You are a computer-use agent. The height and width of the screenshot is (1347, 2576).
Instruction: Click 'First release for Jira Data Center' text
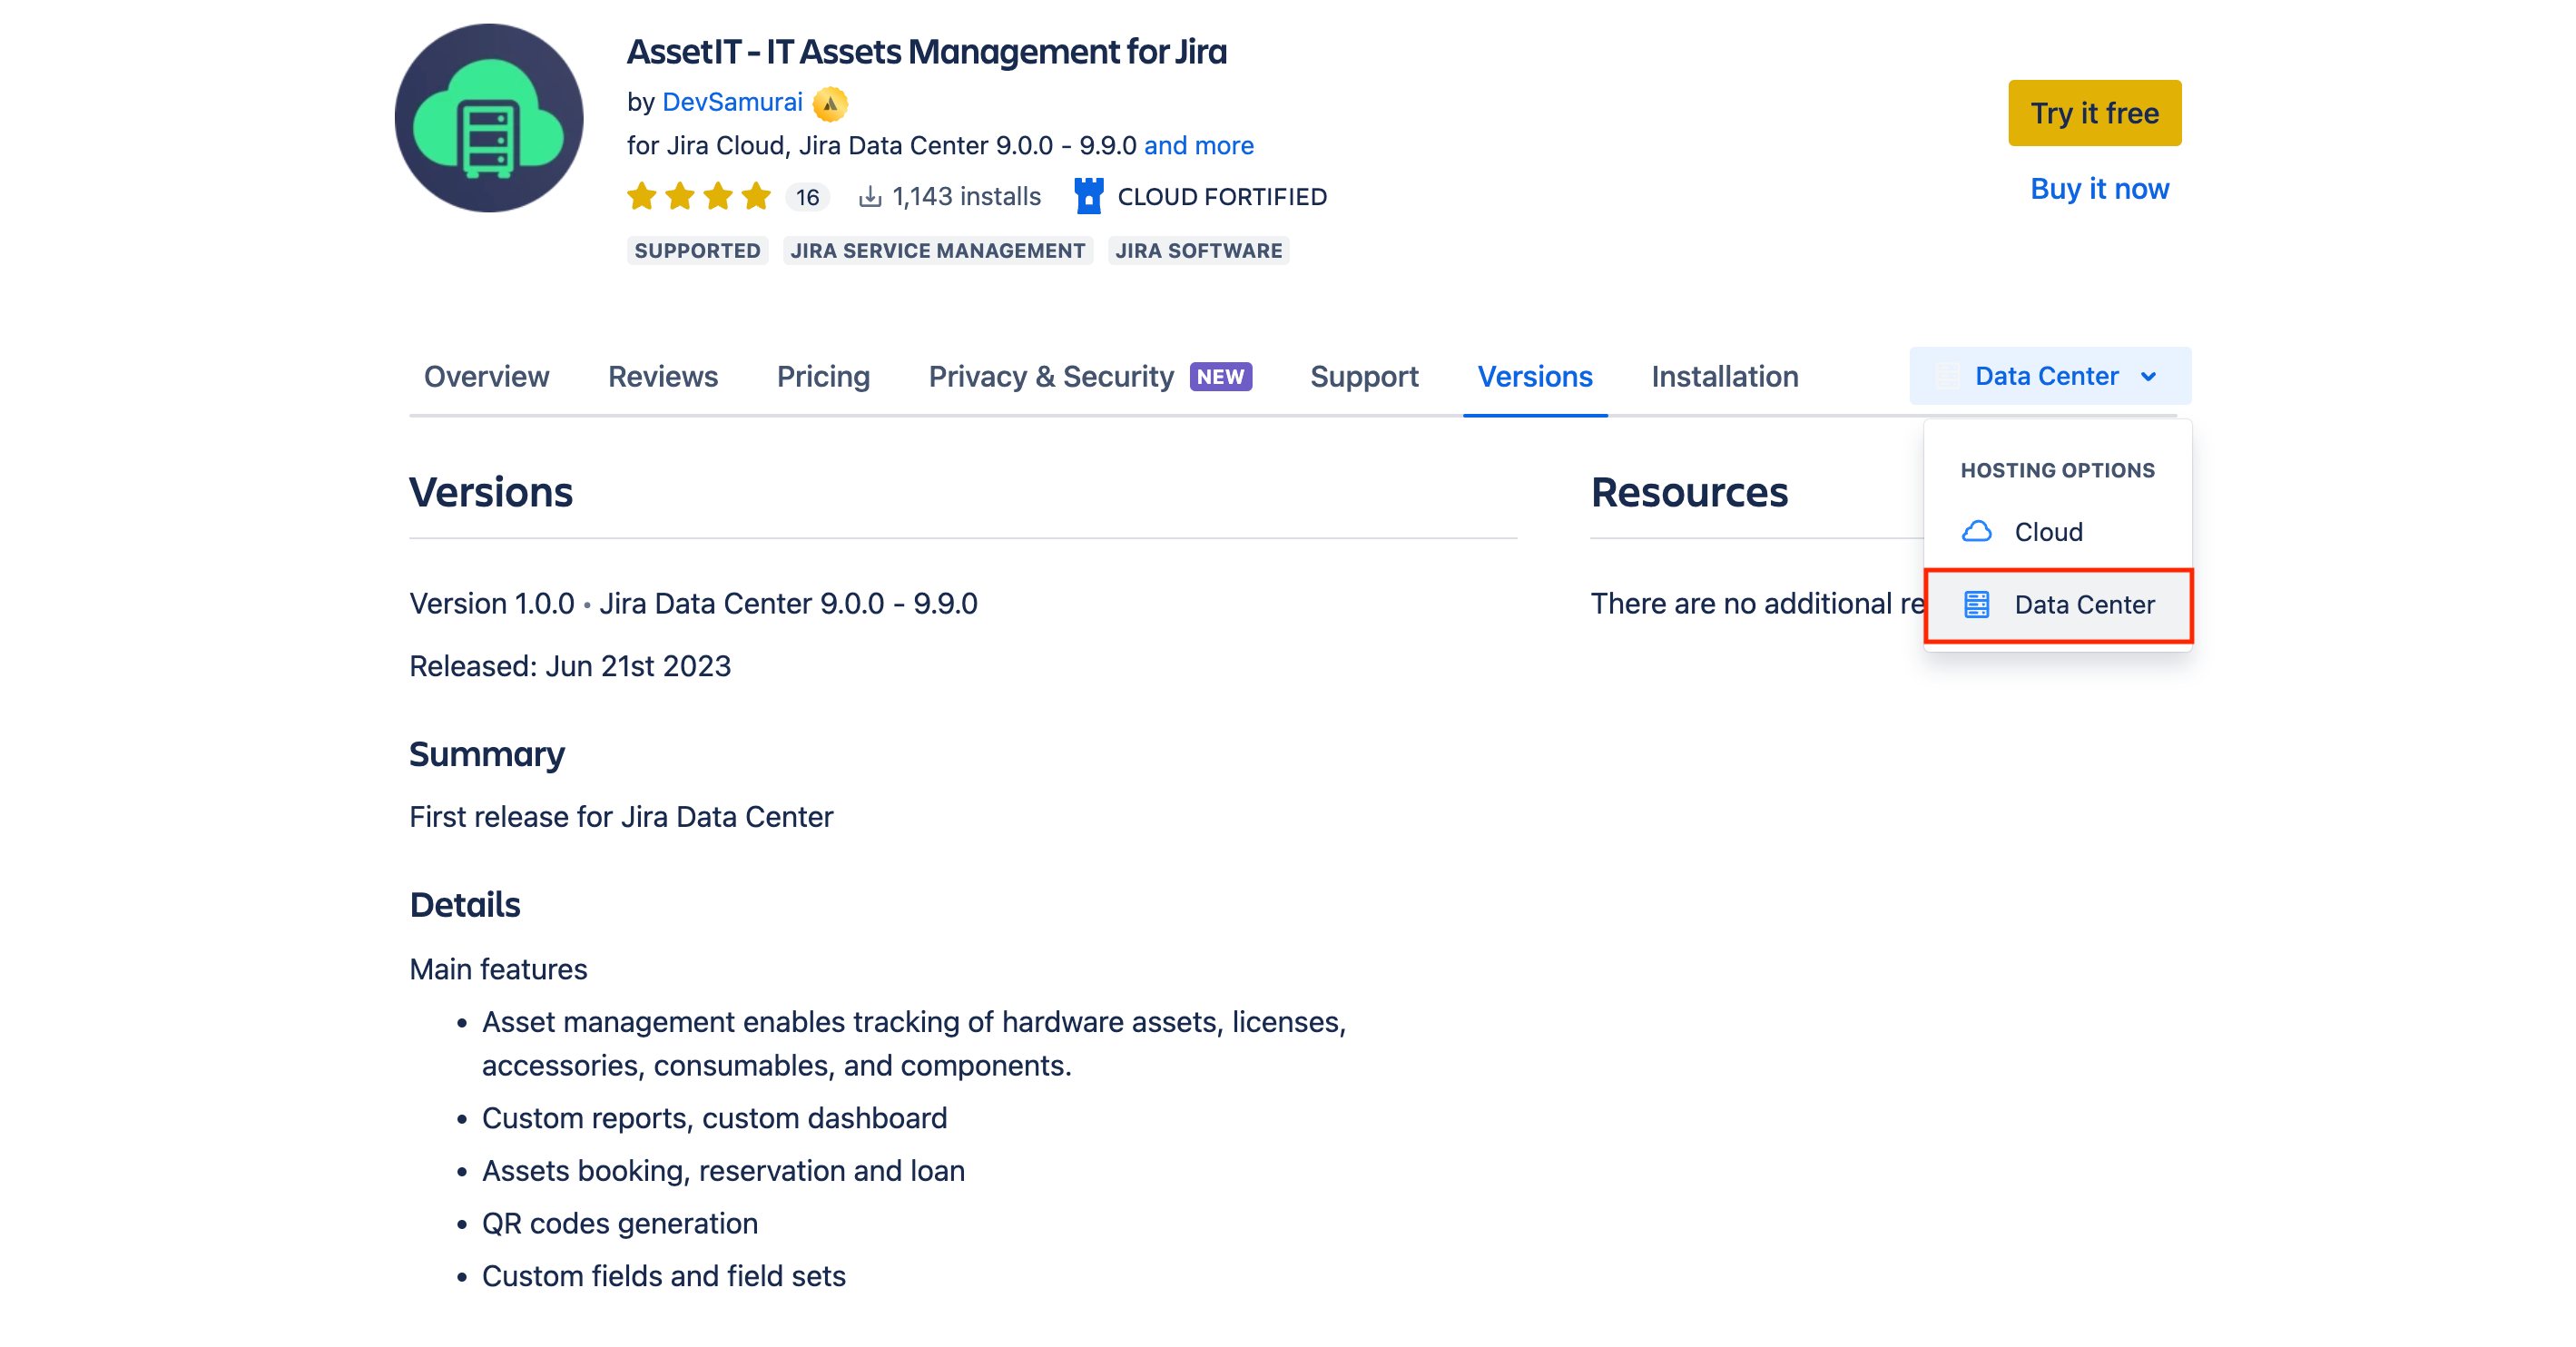click(x=621, y=816)
